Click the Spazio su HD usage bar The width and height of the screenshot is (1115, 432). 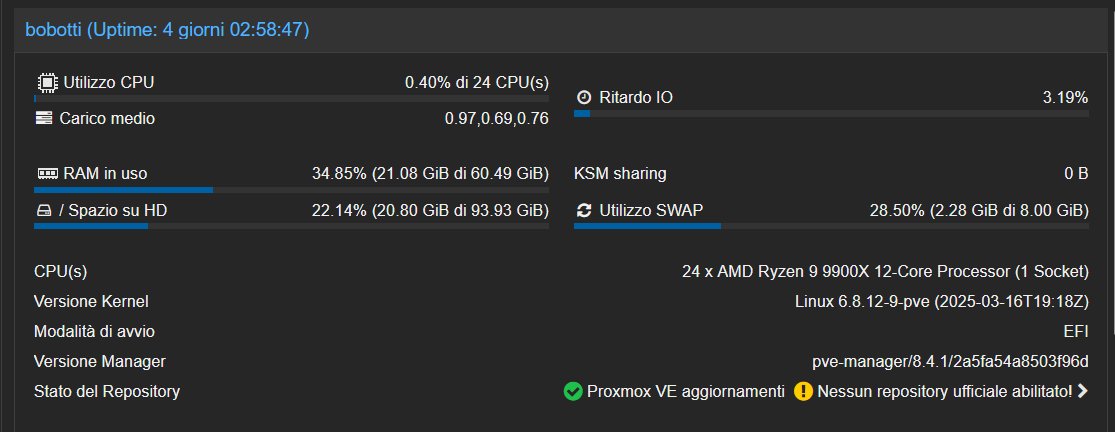[x=292, y=226]
